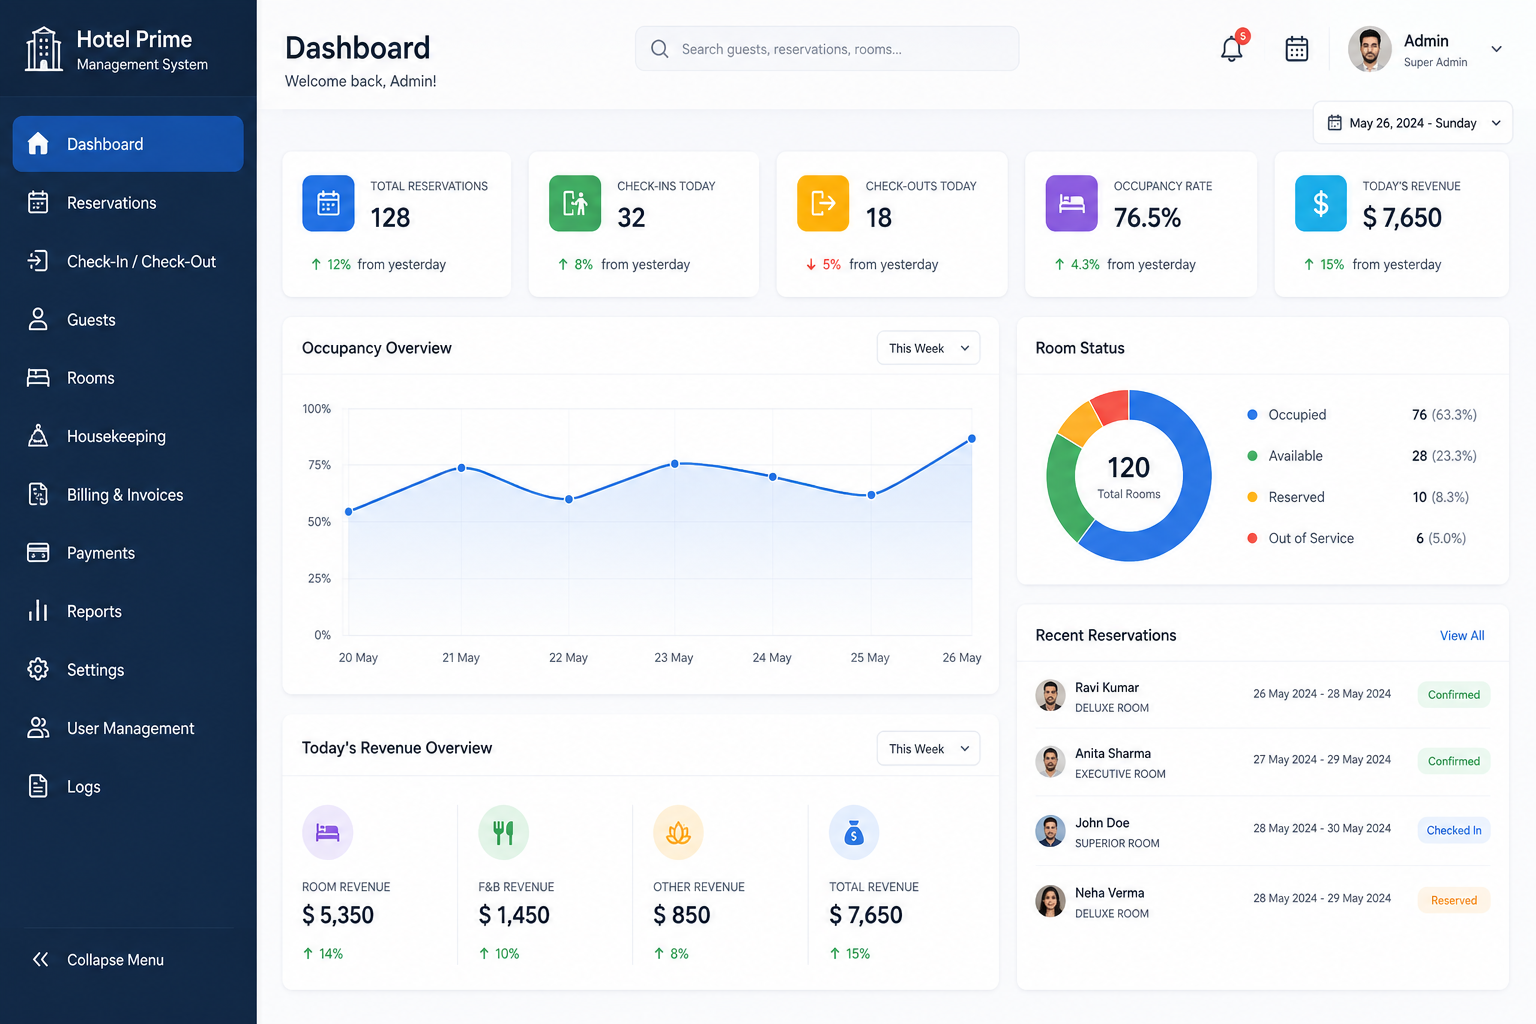Click the View All reservations link
Screen dimensions: 1536x1024
pos(1462,636)
